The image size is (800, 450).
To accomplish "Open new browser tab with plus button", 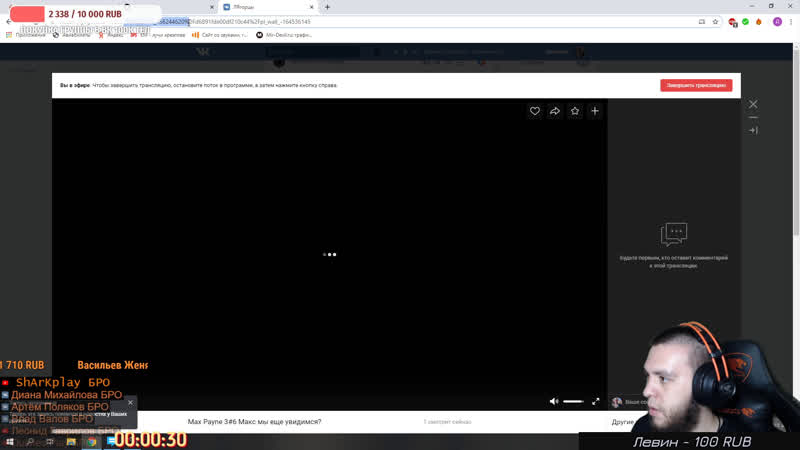I will 327,7.
